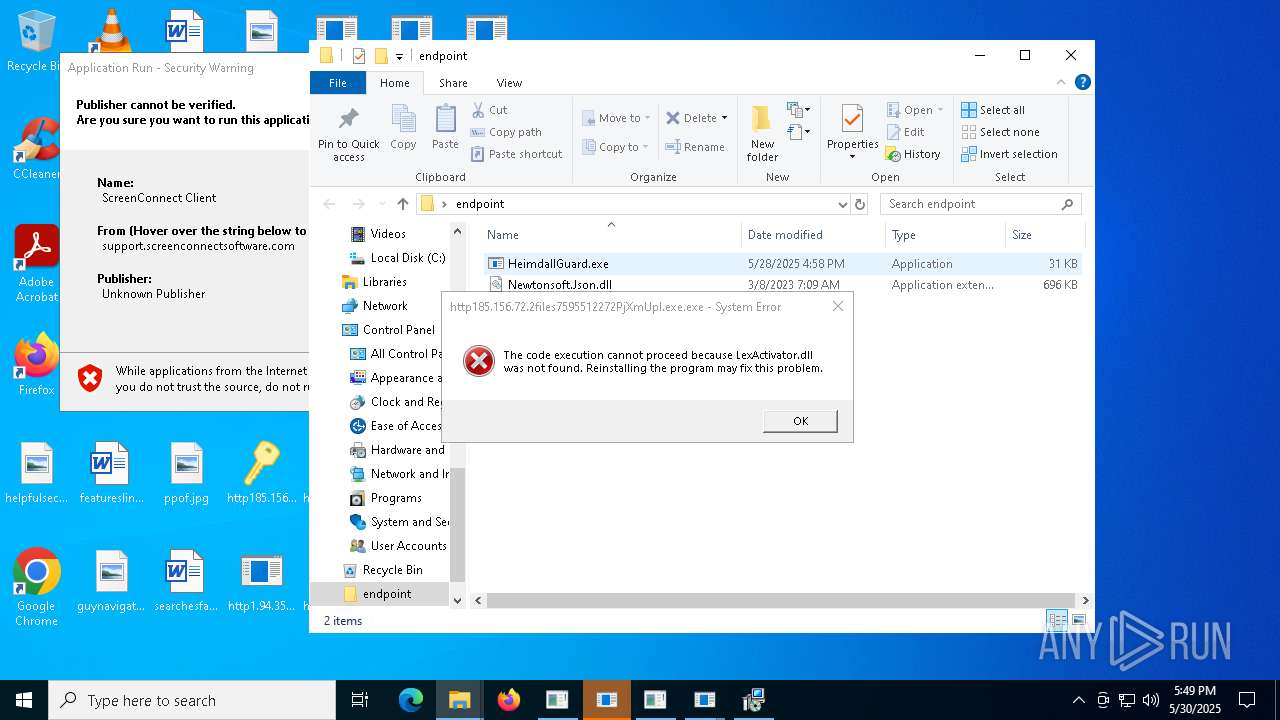Expand the address bar history dropdown

[x=842, y=204]
